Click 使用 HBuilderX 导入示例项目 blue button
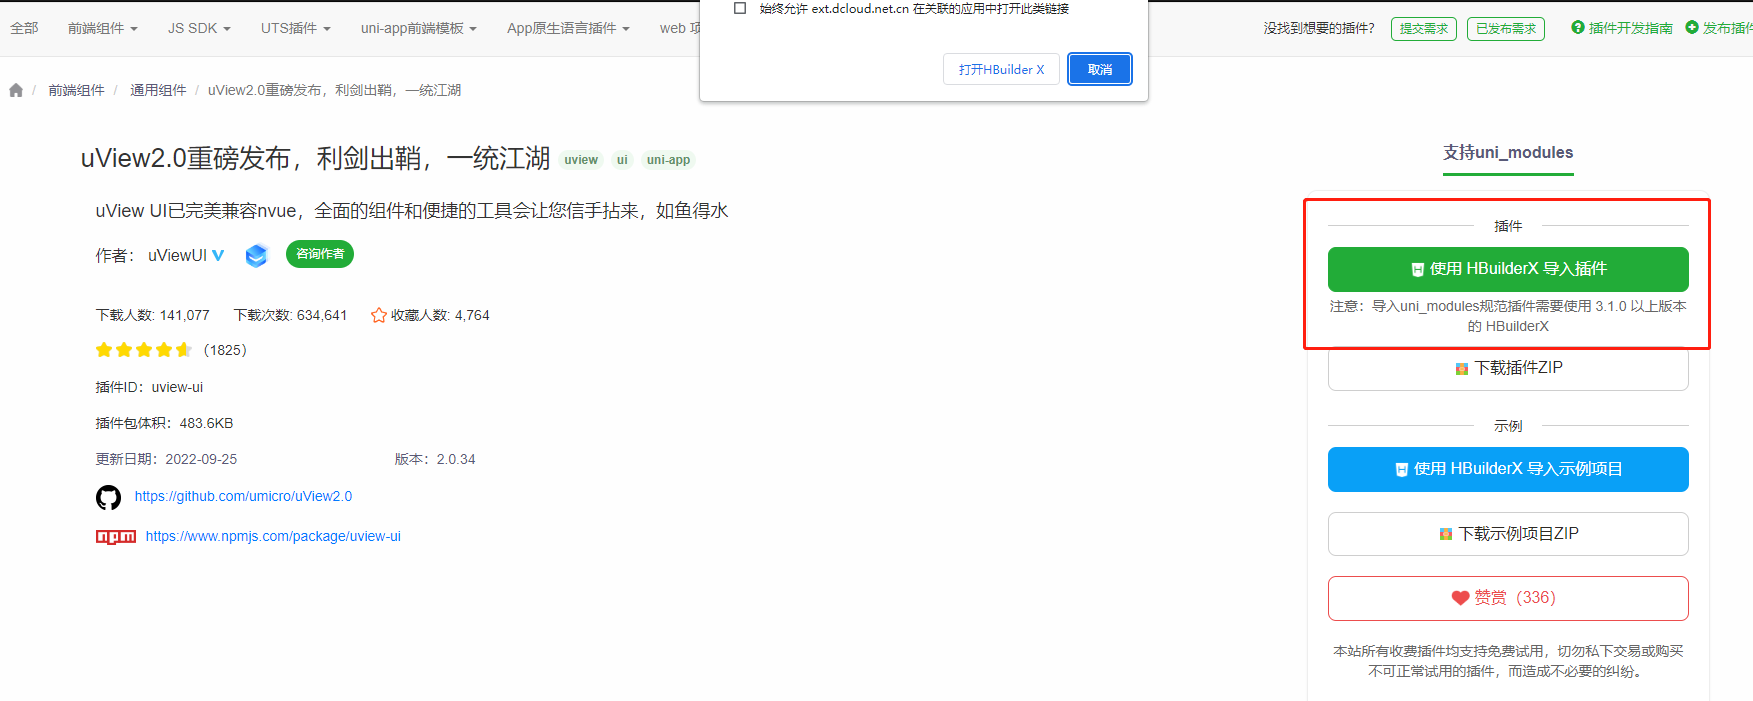The height and width of the screenshot is (701, 1753). pos(1508,469)
